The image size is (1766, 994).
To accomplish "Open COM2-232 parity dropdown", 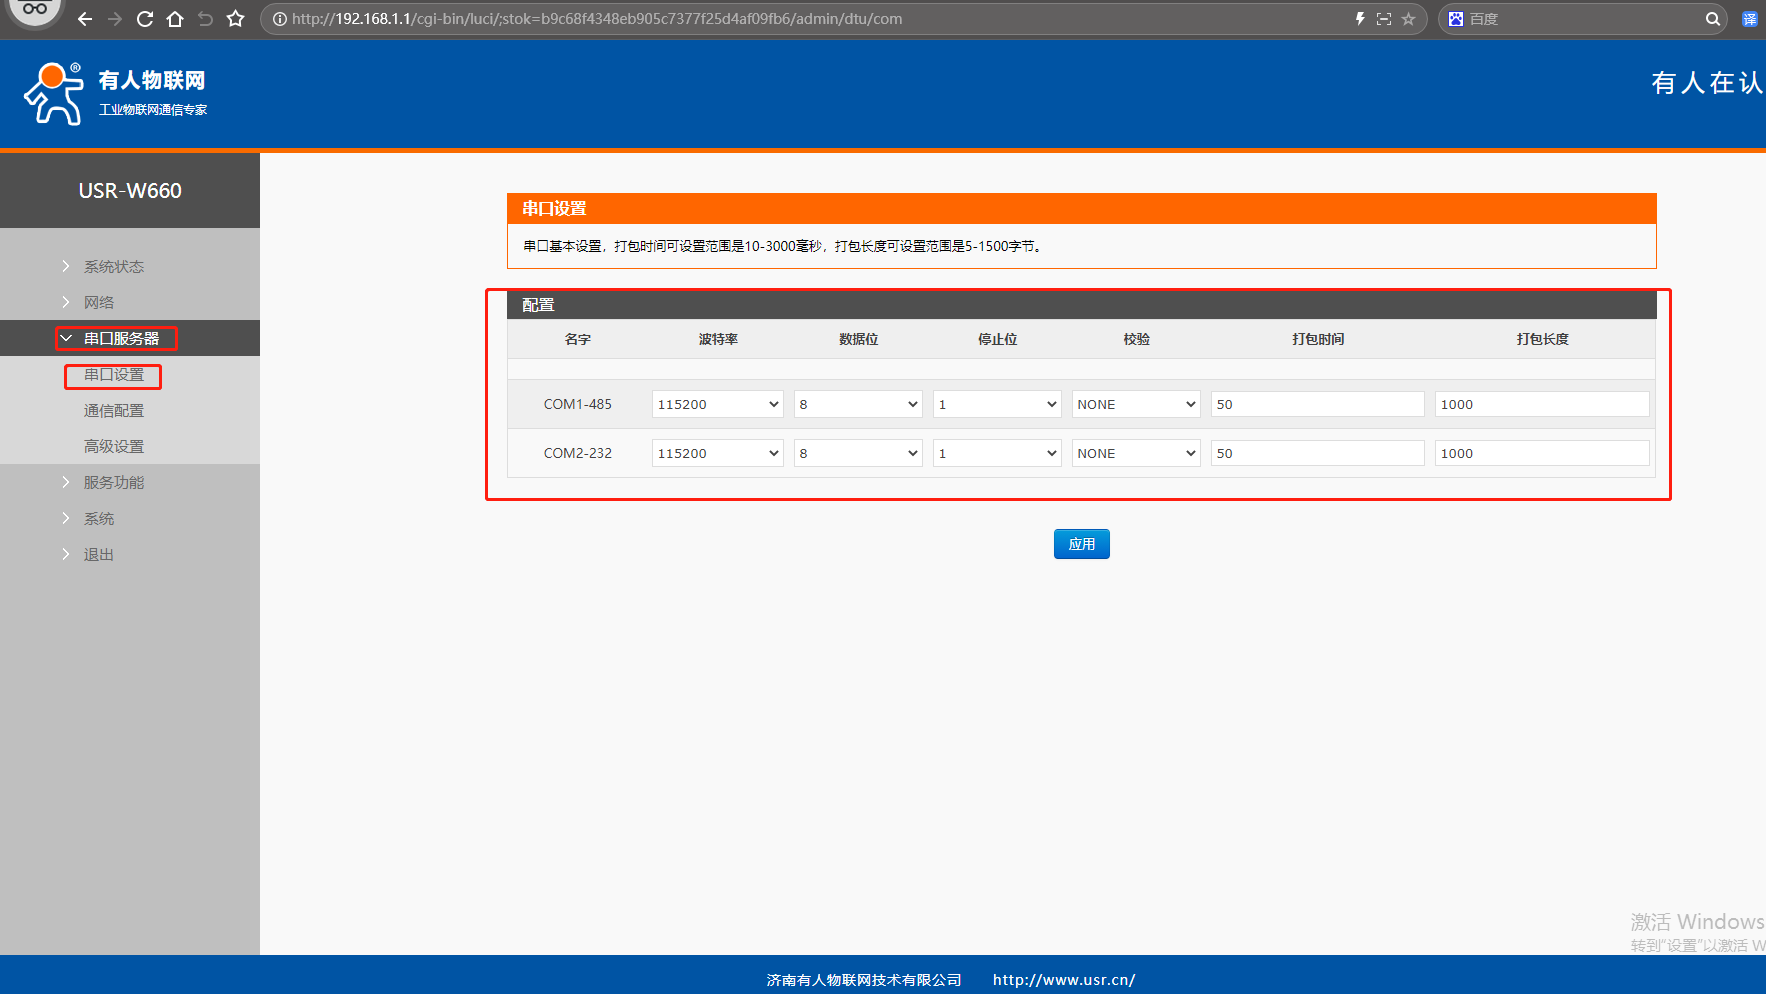I will point(1135,453).
